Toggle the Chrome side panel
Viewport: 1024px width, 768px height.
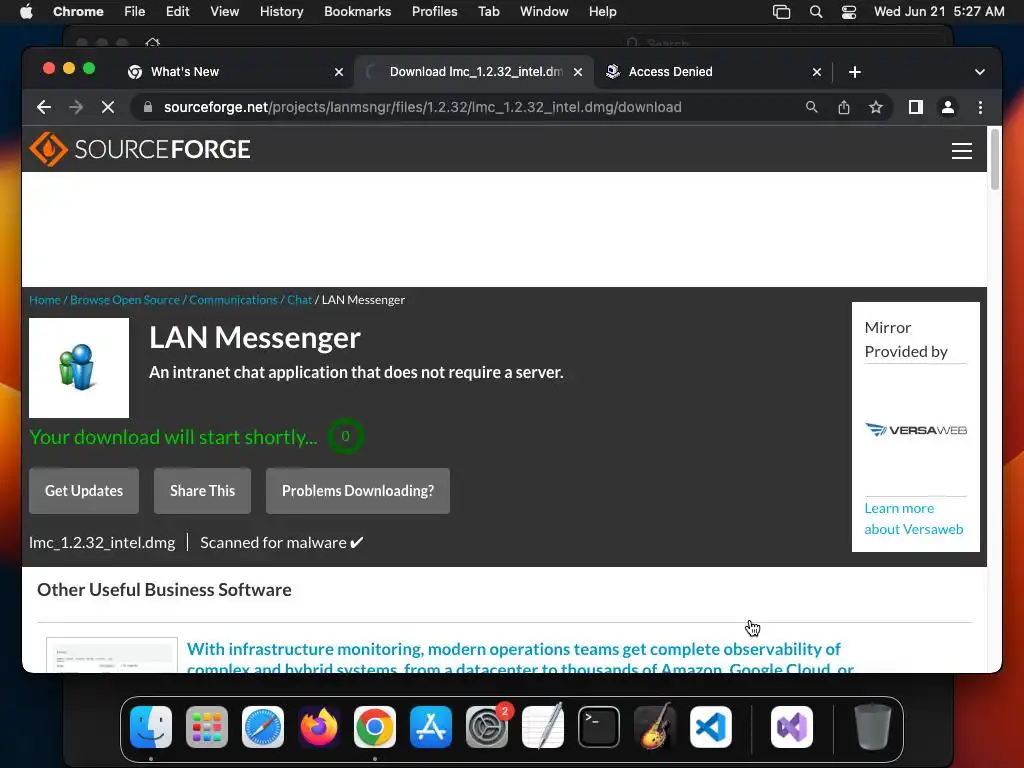[x=916, y=107]
